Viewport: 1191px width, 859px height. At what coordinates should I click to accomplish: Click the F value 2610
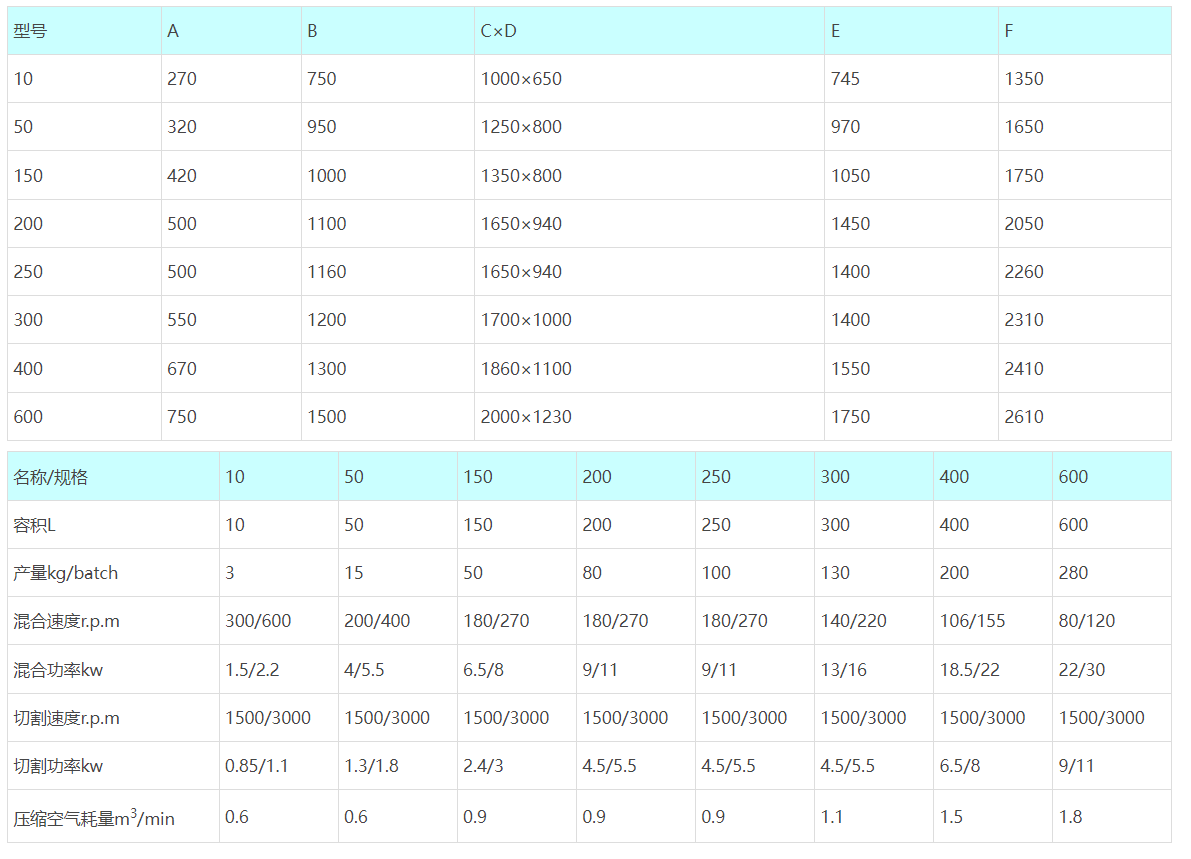[1024, 417]
